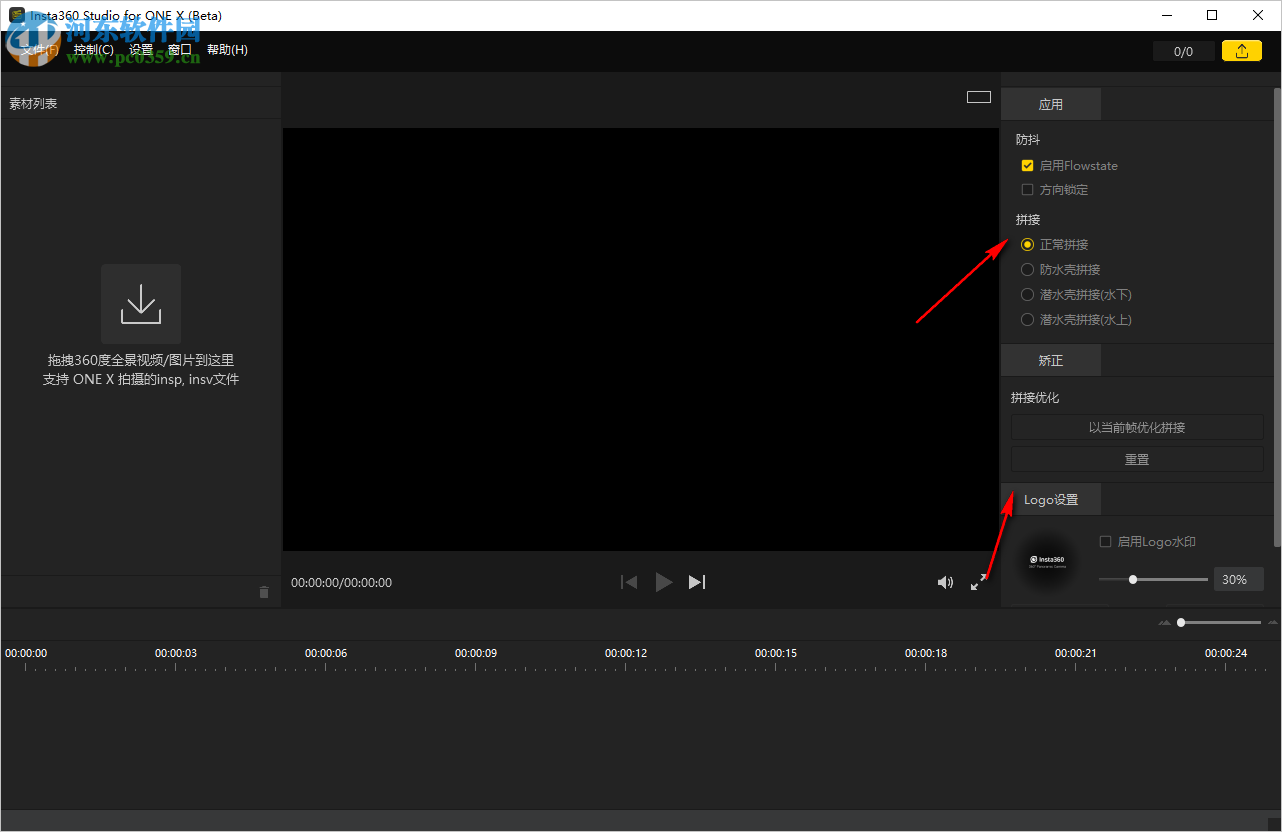The image size is (1282, 832).
Task: Click timeline marker 00:00:03
Action: [176, 653]
